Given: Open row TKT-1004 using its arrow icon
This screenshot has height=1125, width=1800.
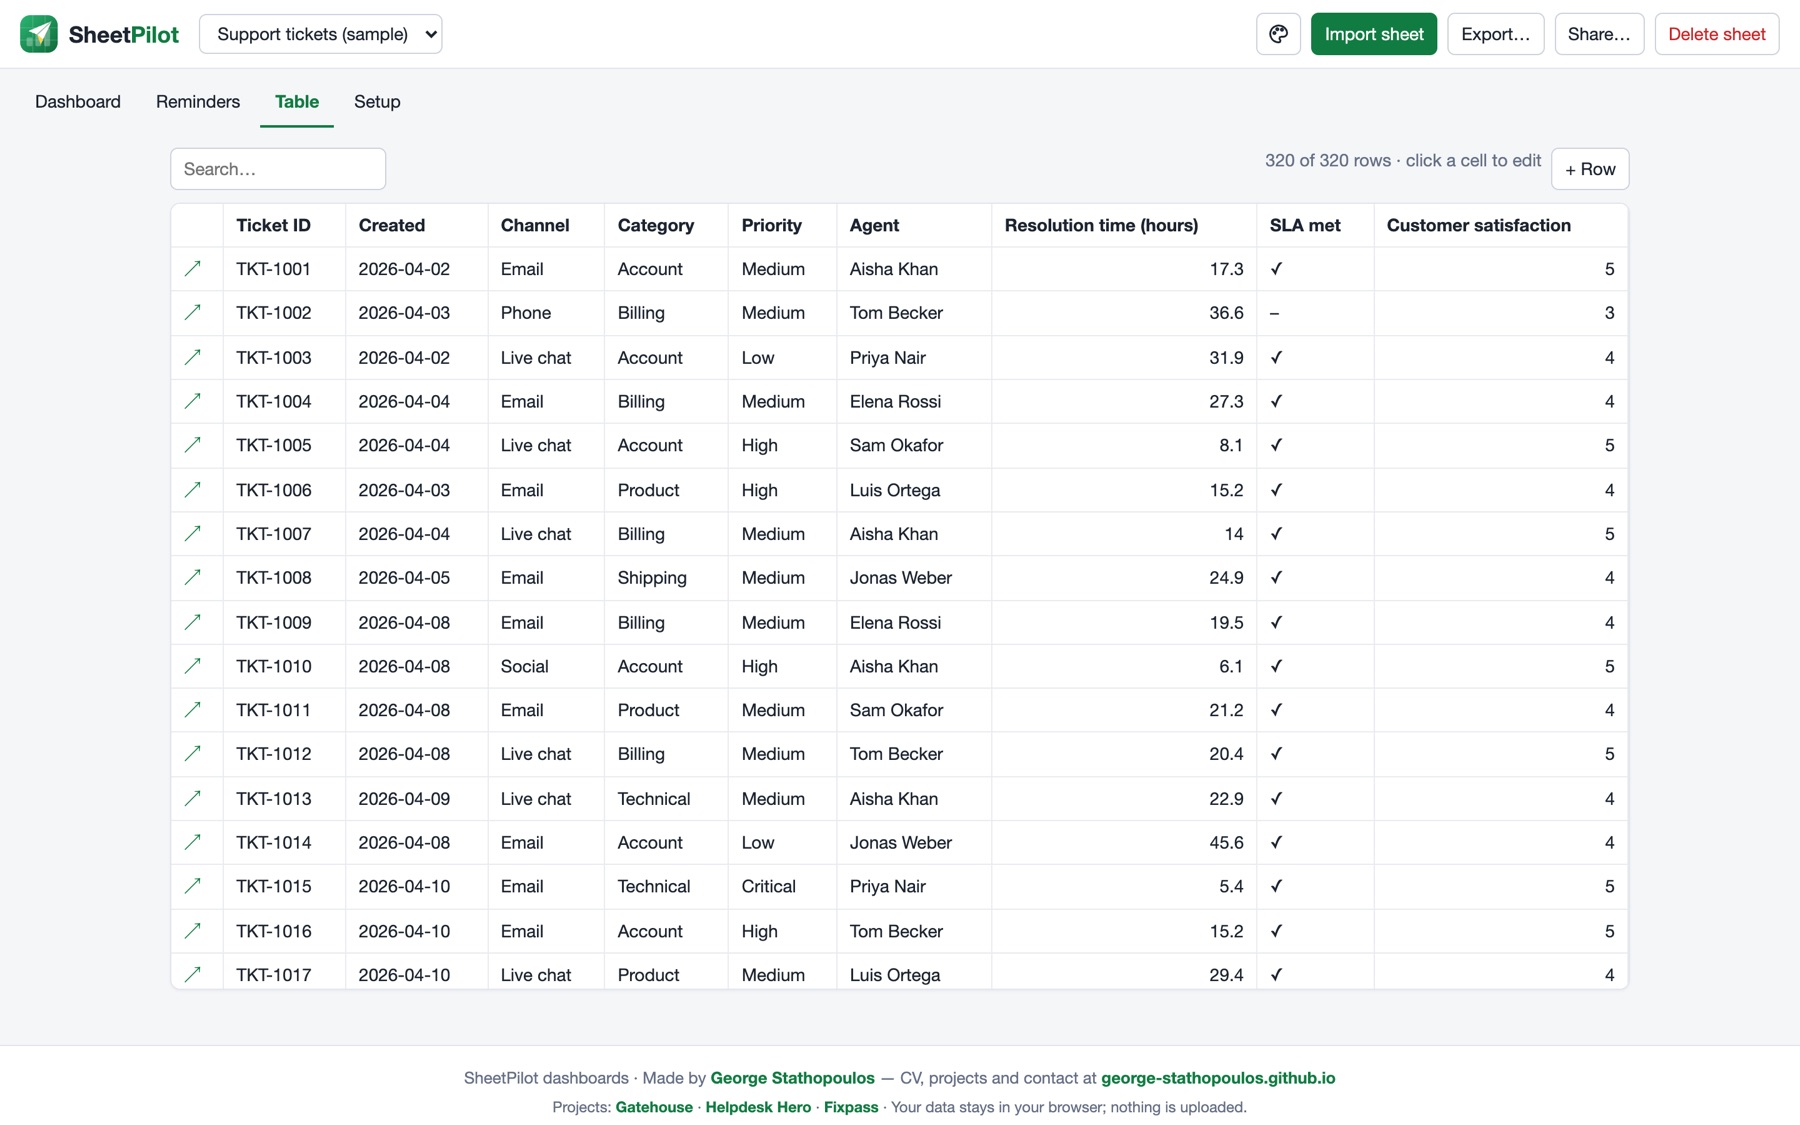Looking at the screenshot, I should tap(193, 401).
